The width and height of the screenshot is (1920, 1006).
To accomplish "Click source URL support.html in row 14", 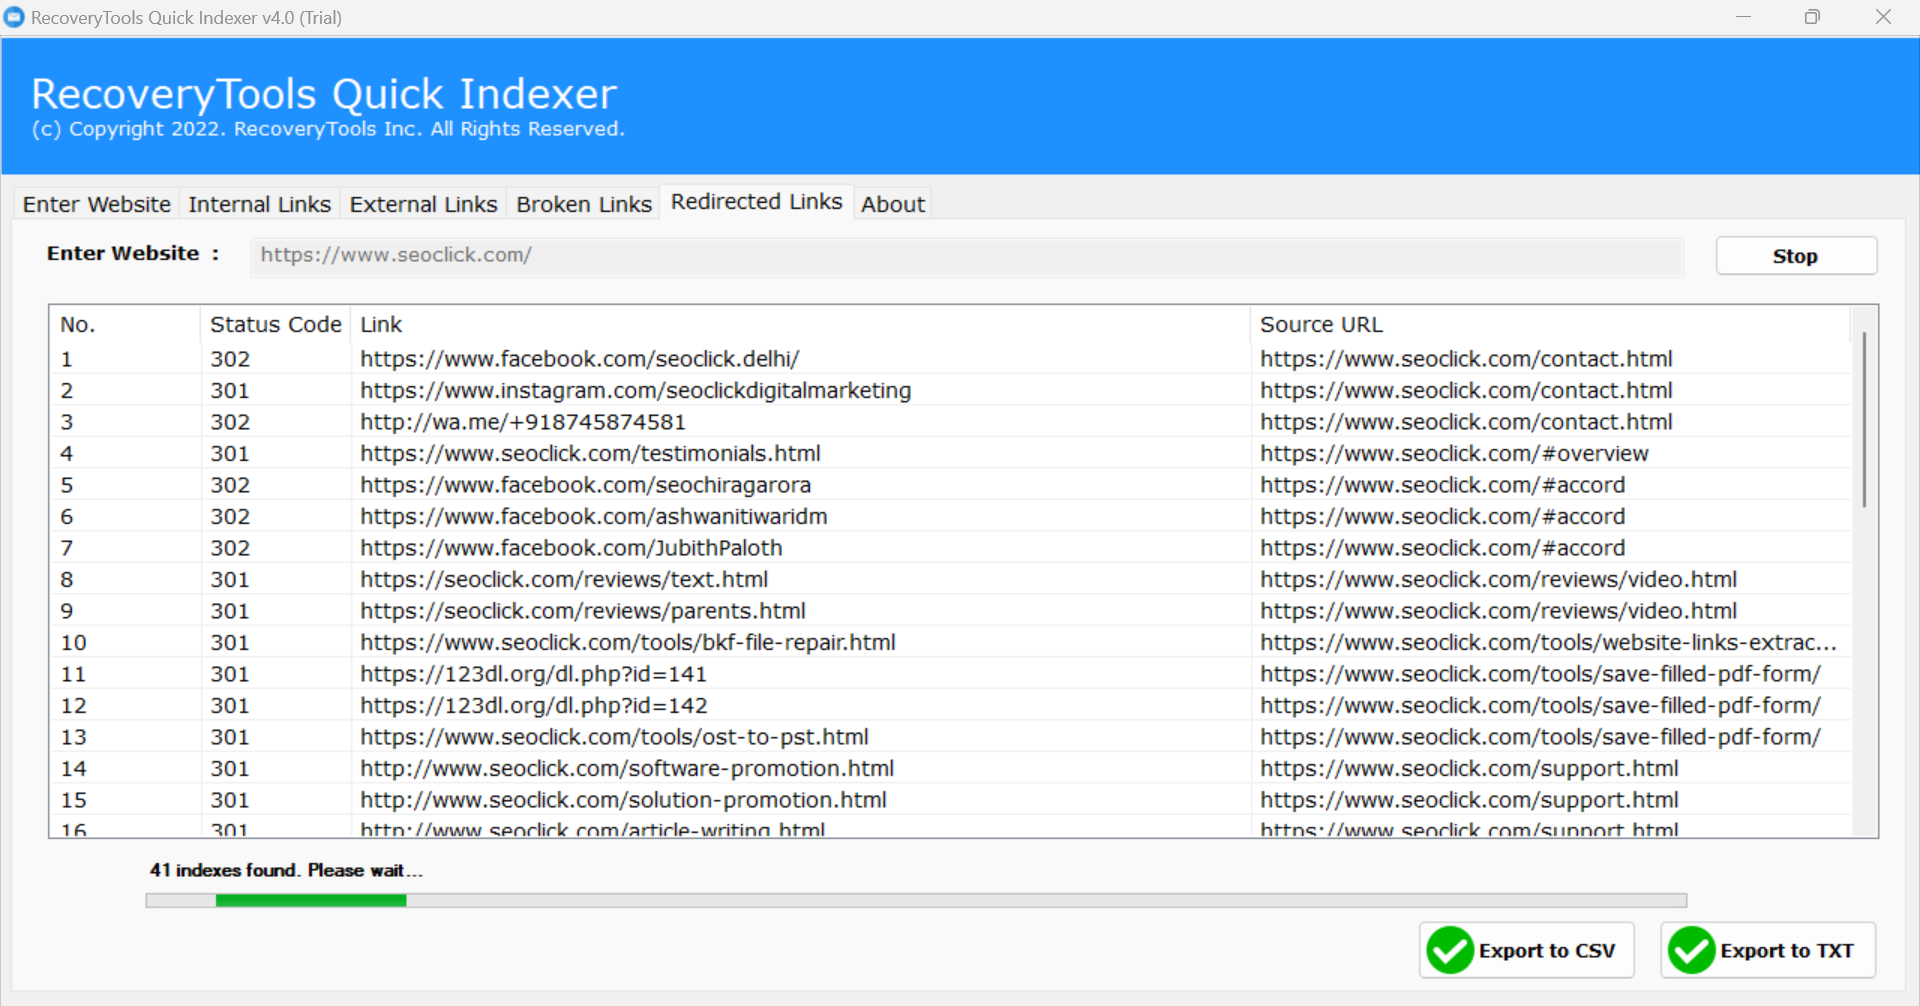I will [1469, 769].
